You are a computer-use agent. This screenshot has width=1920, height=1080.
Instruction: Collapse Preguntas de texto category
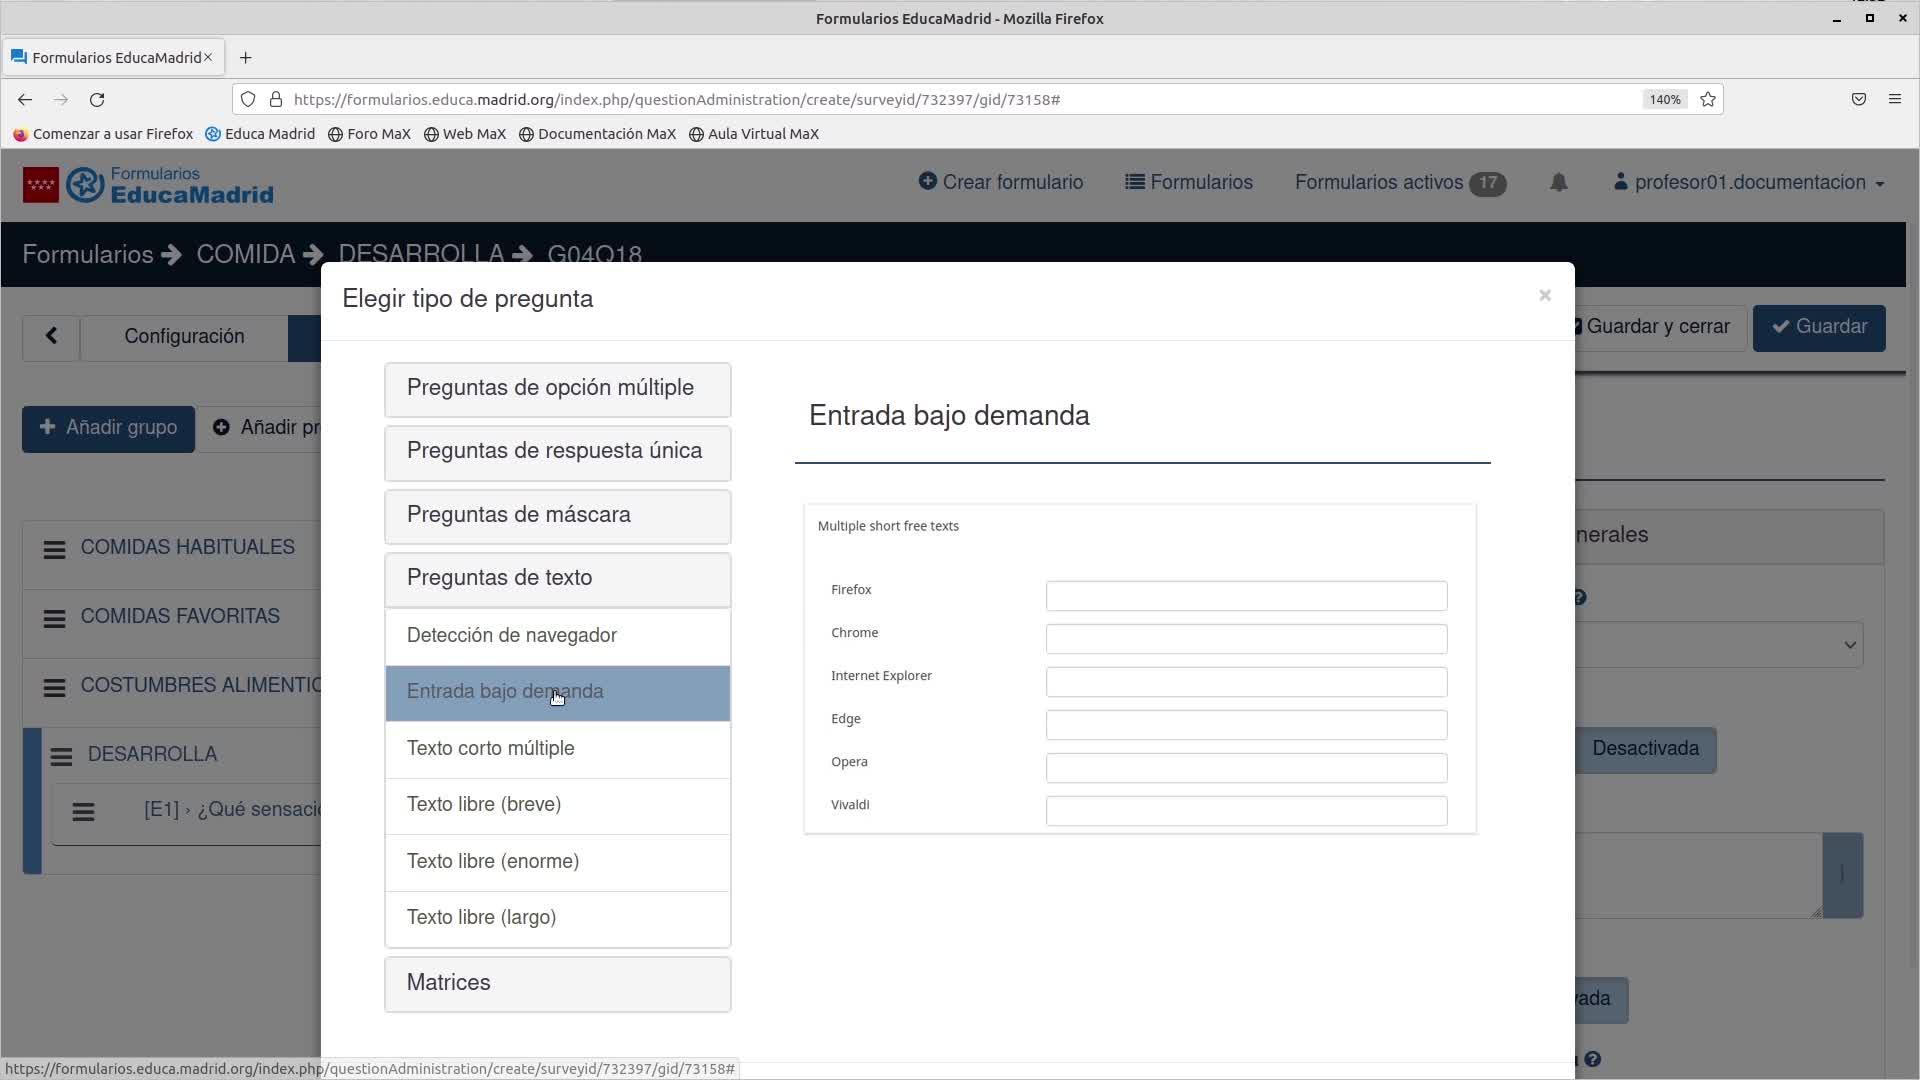click(x=557, y=579)
